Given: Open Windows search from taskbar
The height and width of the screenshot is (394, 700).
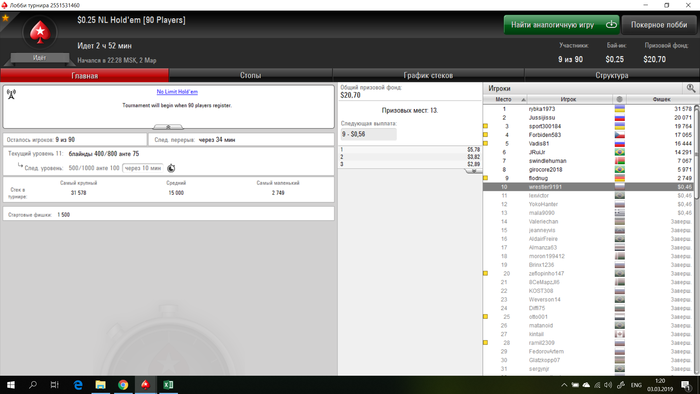Looking at the screenshot, I should 33,385.
